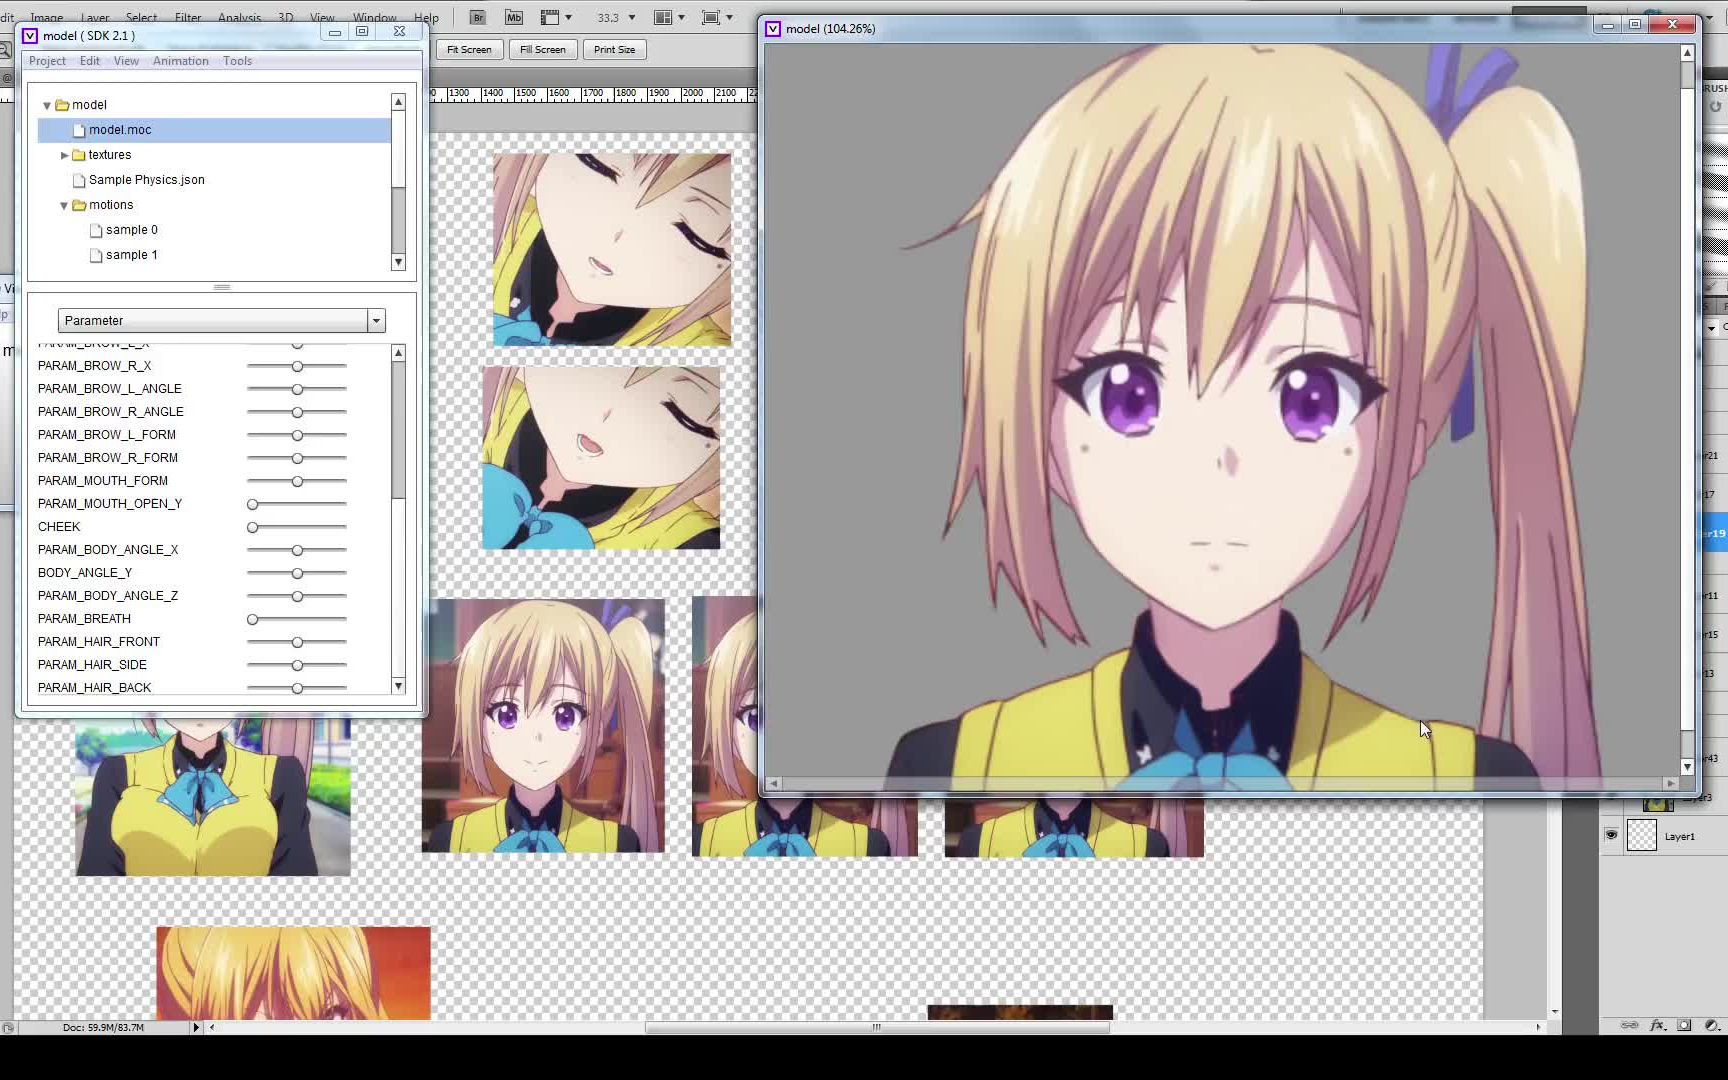
Task: Click the link layers icon
Action: pyautogui.click(x=1629, y=1025)
